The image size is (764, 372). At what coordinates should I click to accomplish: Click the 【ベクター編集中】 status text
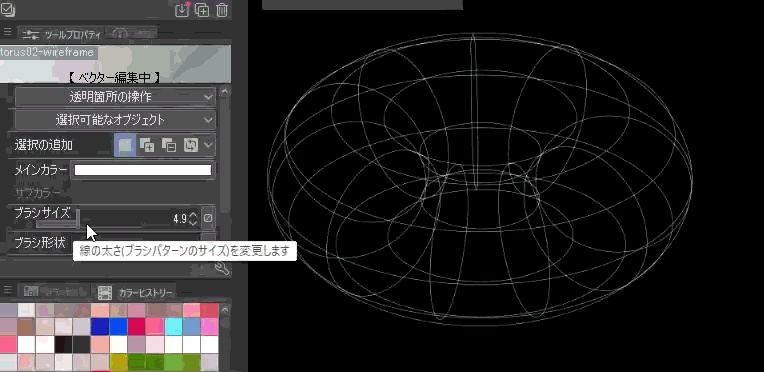115,77
